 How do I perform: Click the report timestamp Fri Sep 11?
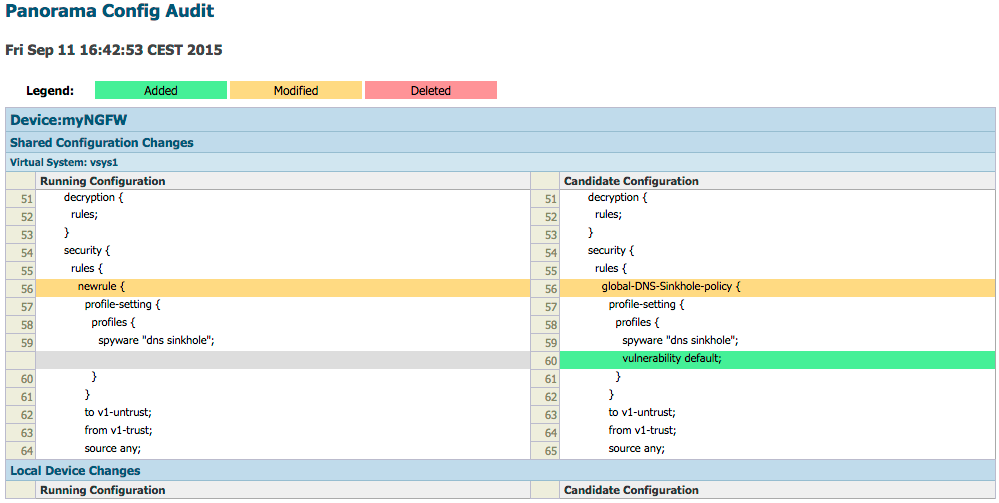coord(114,50)
